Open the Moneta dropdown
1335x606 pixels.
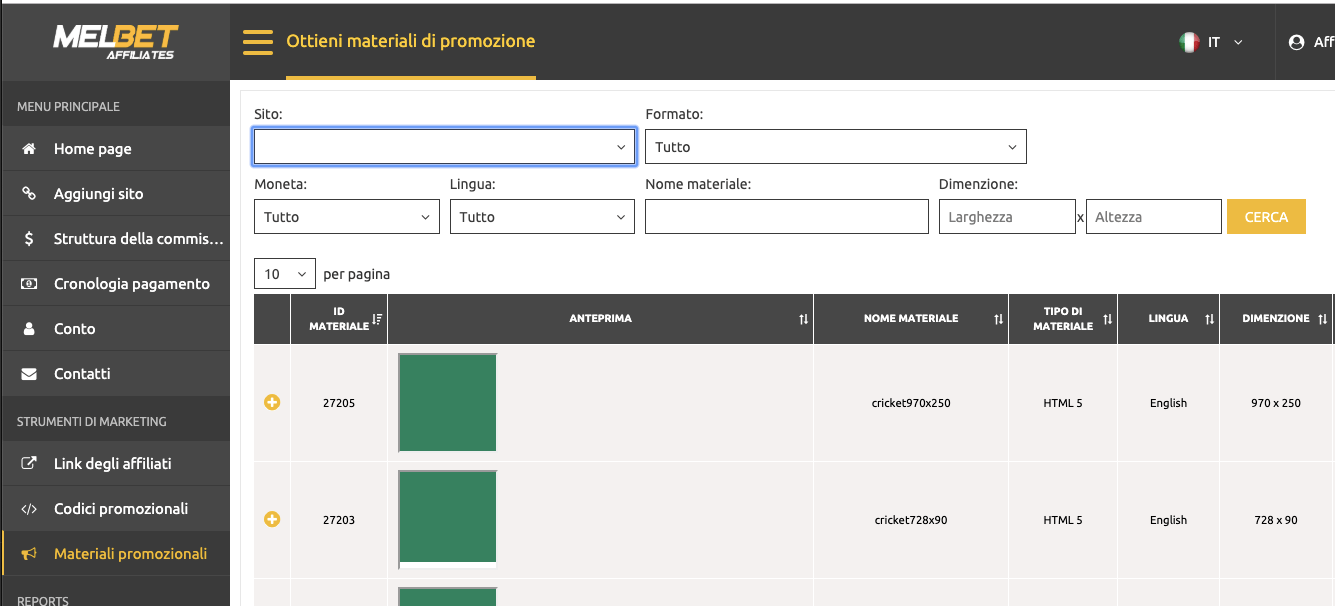[347, 217]
